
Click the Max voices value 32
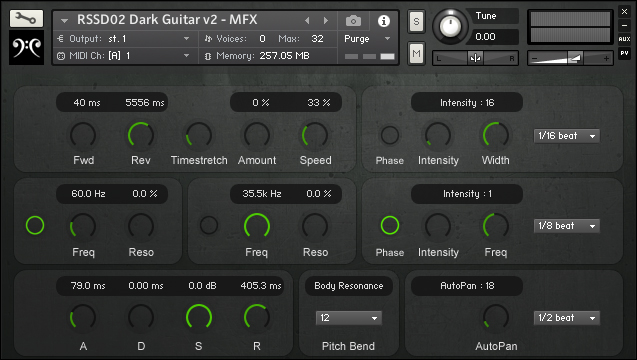click(317, 39)
